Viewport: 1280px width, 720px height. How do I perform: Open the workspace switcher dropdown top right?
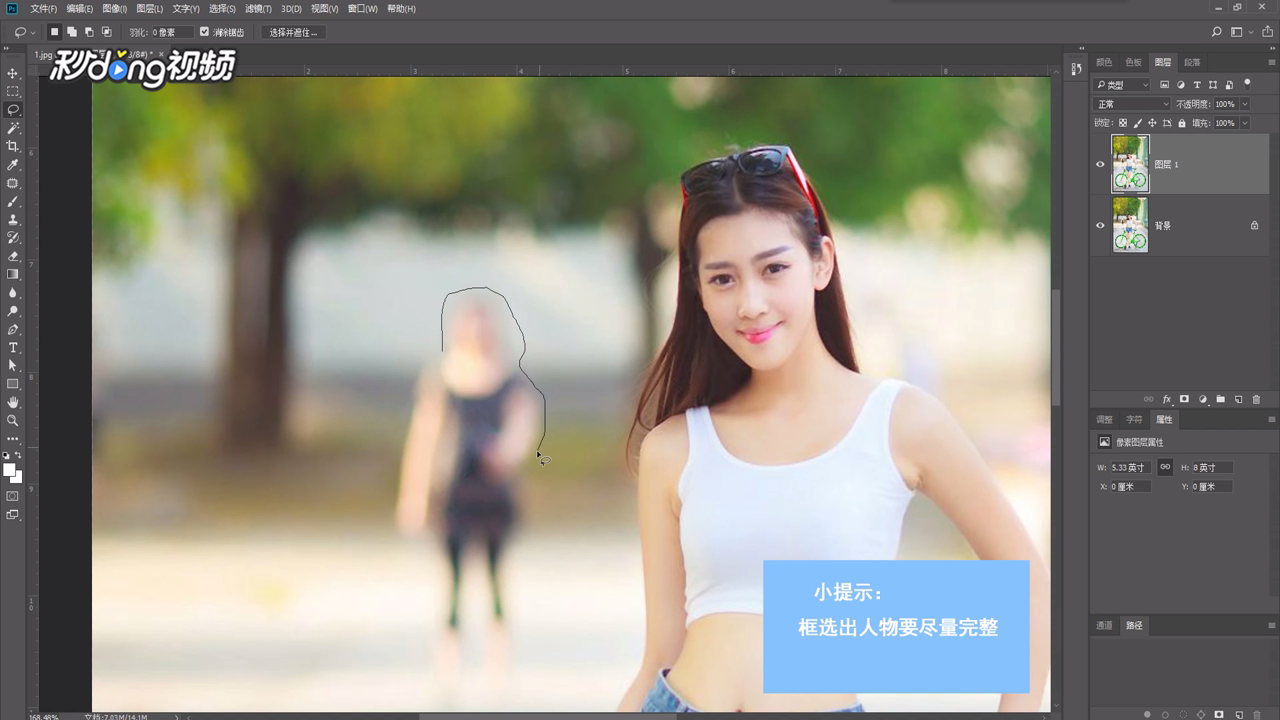click(1240, 32)
